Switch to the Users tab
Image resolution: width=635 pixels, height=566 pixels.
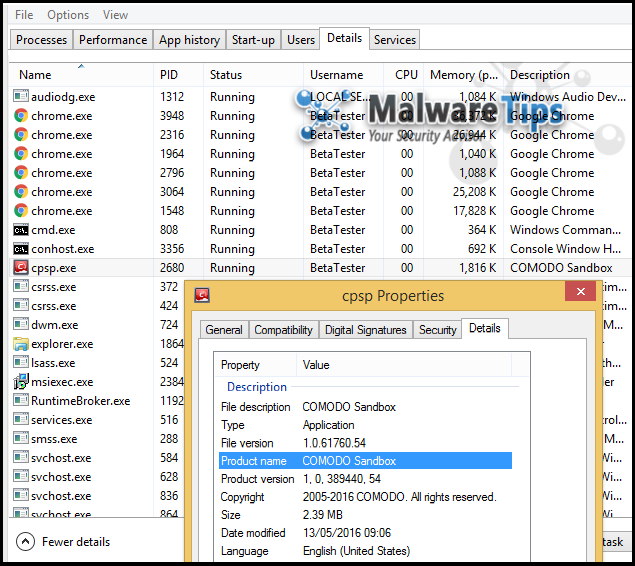(301, 40)
